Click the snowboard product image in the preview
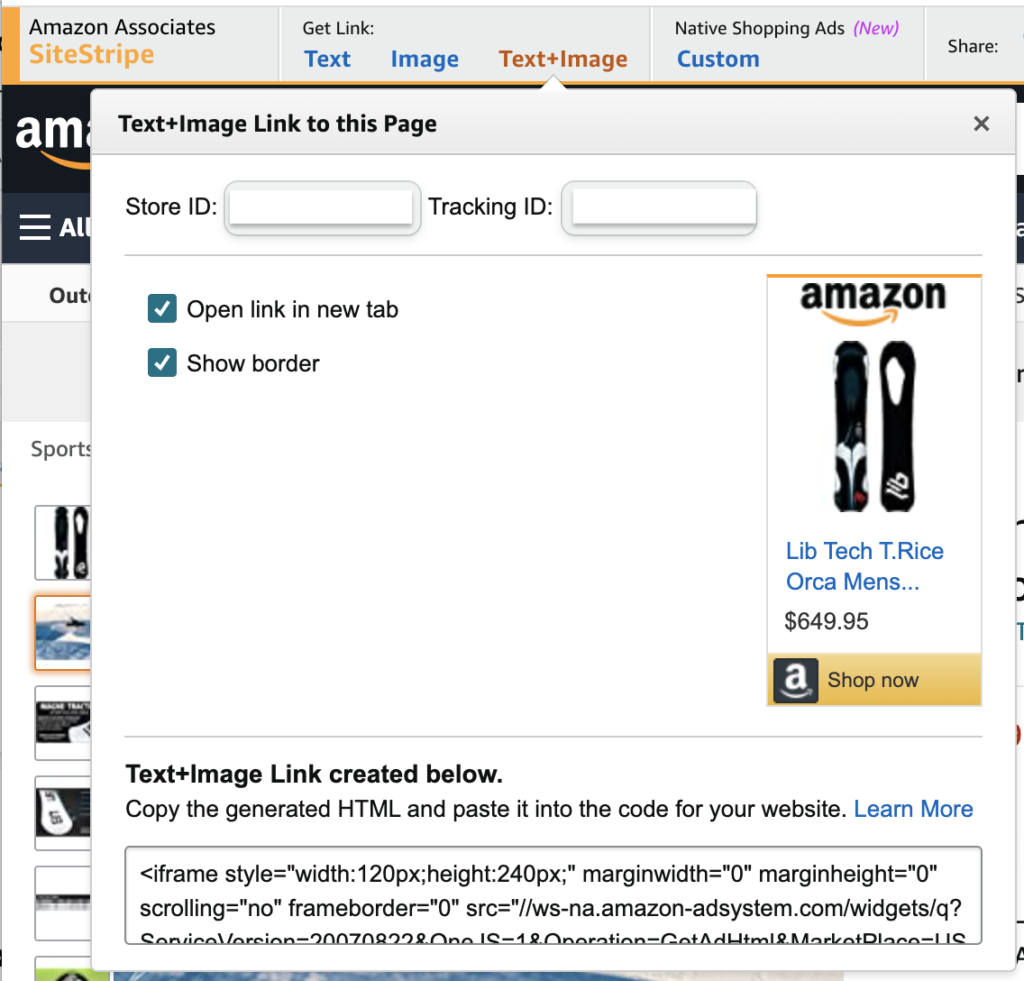Viewport: 1024px width, 981px height. tap(873, 426)
